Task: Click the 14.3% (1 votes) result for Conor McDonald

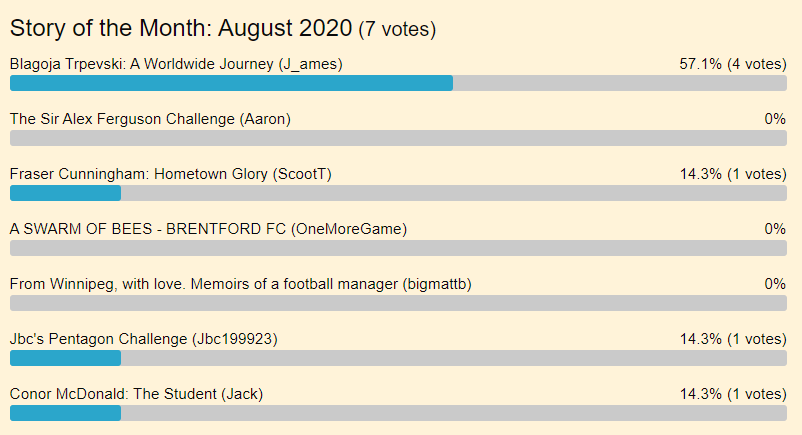Action: [732, 394]
